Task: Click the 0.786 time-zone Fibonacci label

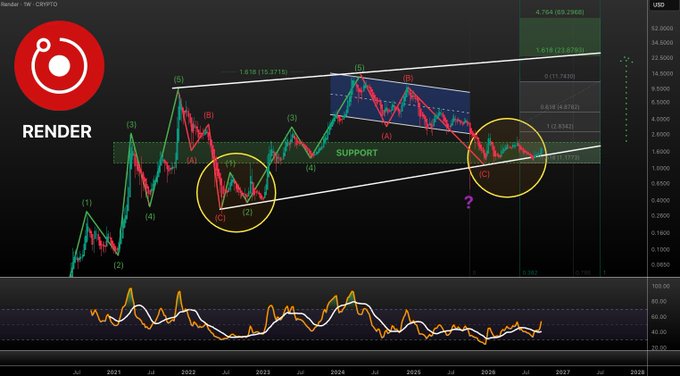Action: coord(582,273)
